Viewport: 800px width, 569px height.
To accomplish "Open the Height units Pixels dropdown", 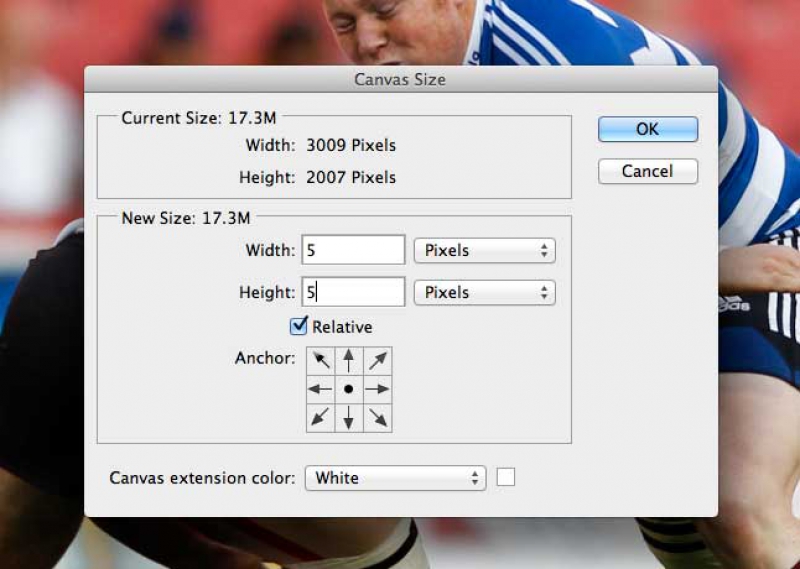I will pos(485,292).
